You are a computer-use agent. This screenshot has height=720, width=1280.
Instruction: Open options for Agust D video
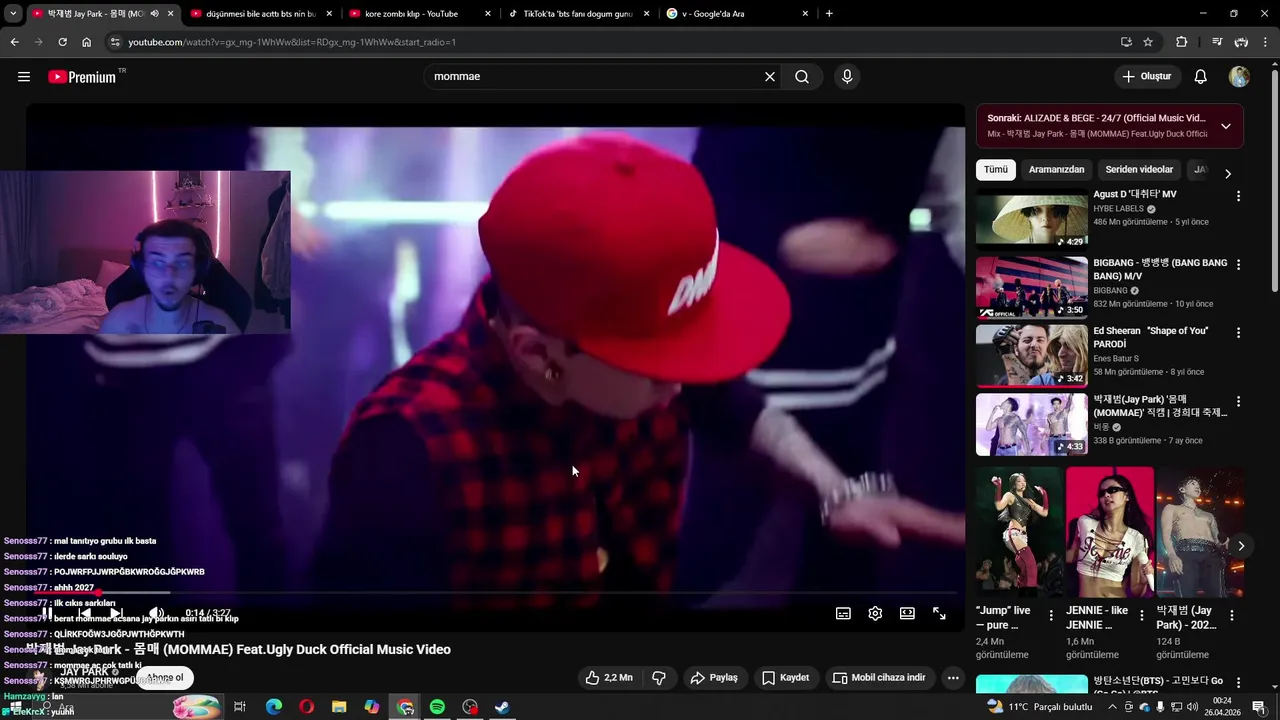(x=1238, y=197)
